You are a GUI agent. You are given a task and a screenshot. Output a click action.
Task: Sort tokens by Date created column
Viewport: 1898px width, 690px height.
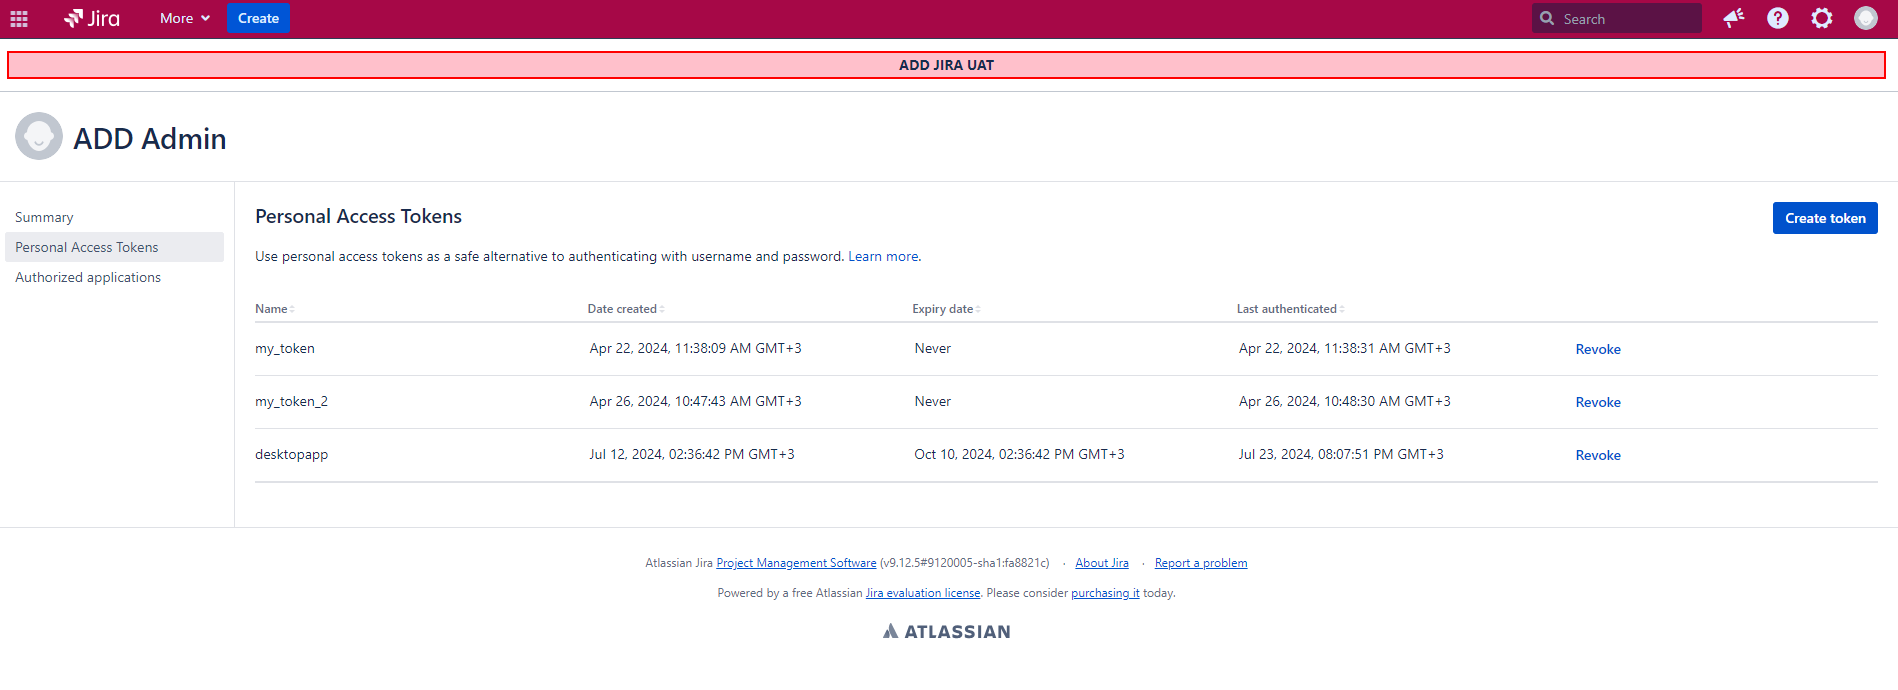[x=624, y=309]
